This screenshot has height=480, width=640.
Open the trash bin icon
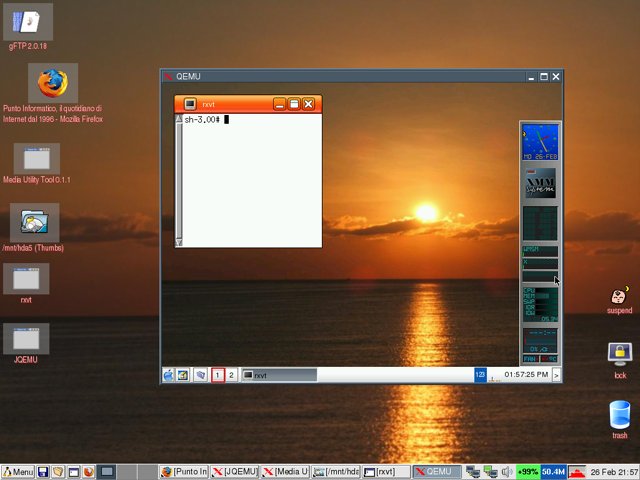click(619, 413)
